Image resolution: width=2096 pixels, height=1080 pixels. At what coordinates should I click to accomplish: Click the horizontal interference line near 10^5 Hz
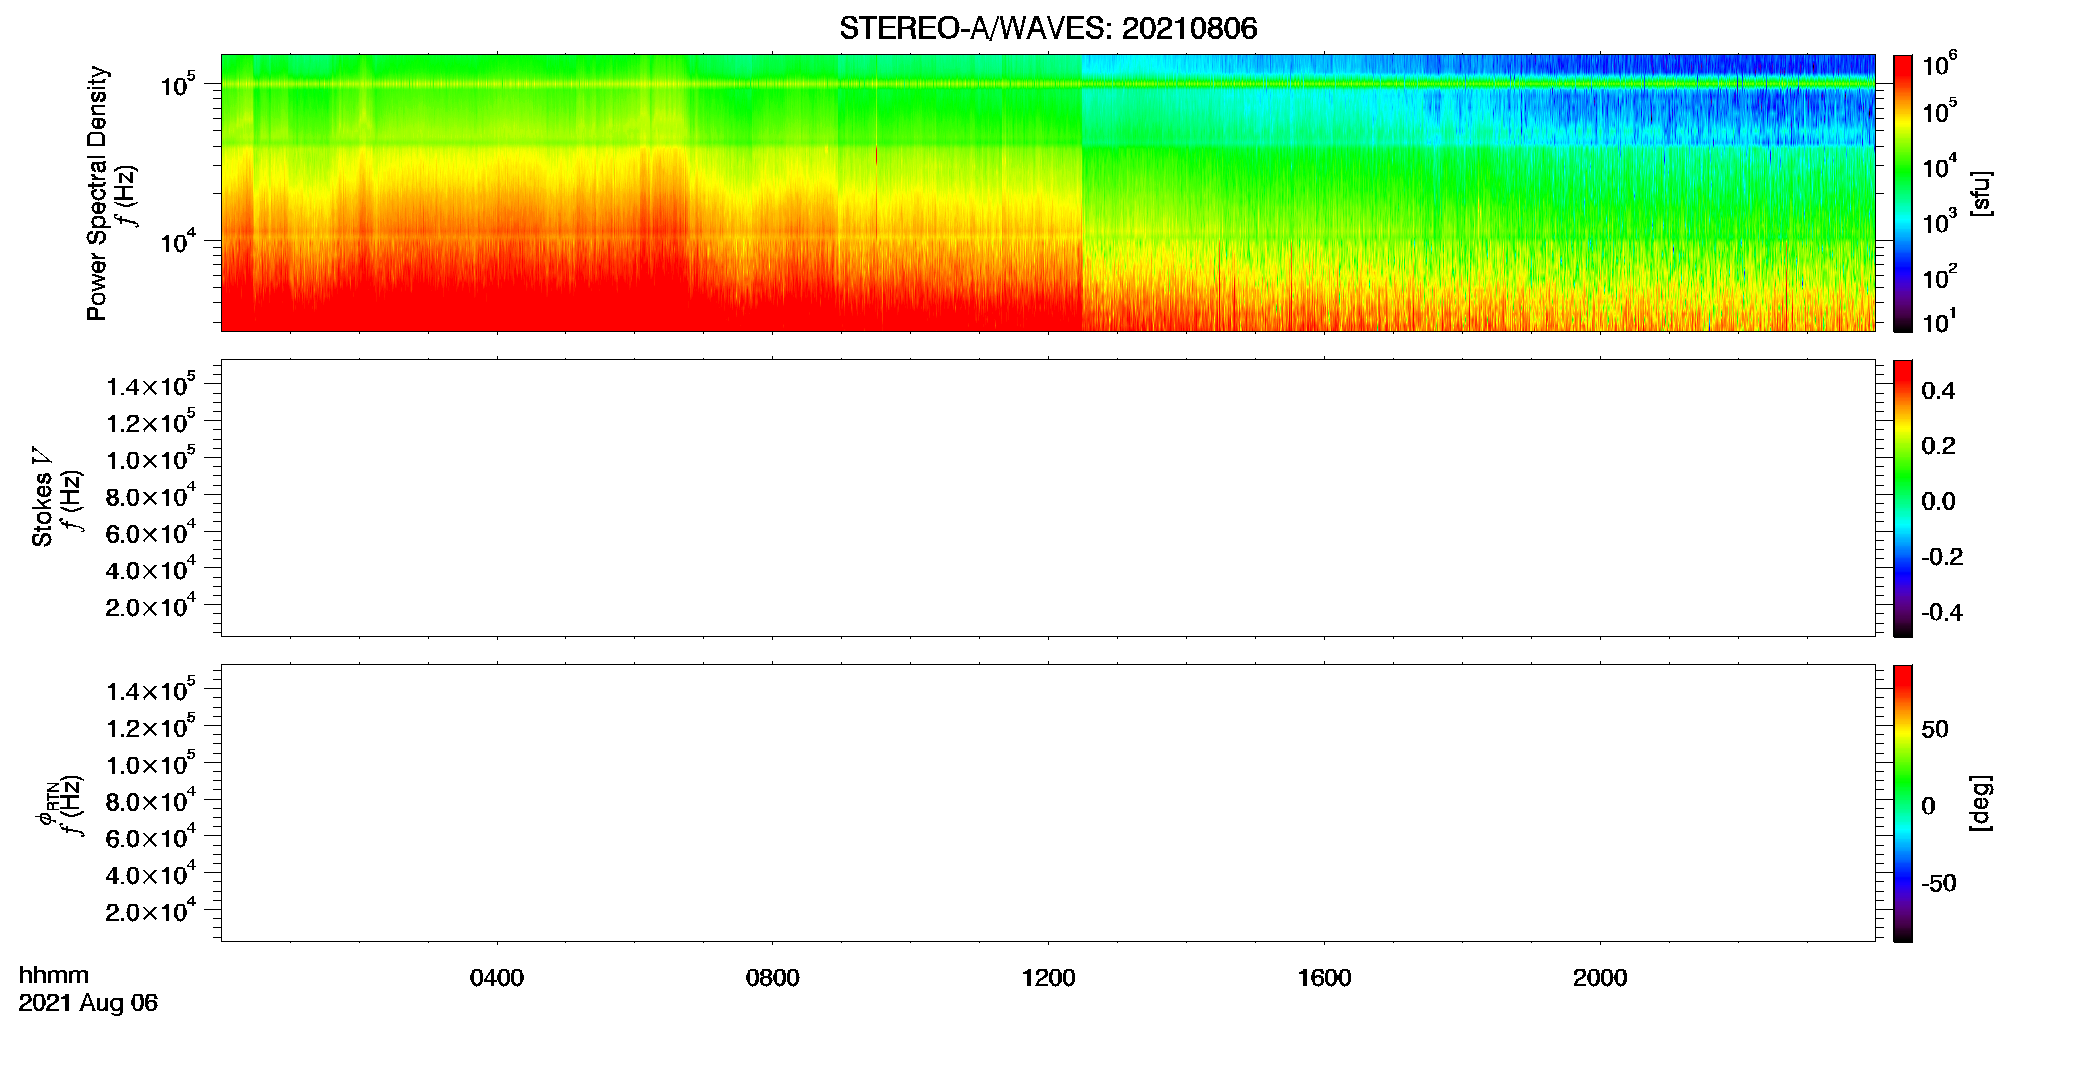click(x=1048, y=84)
